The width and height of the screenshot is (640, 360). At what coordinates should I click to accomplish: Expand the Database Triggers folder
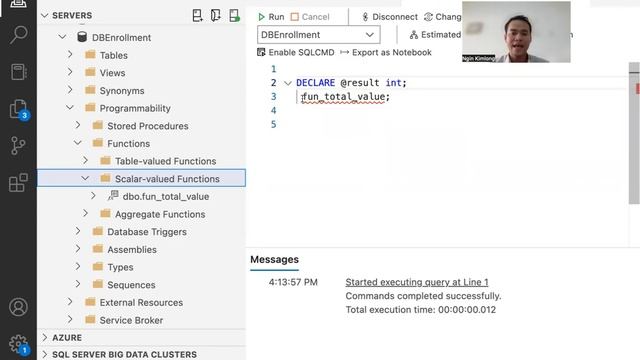tap(78, 231)
